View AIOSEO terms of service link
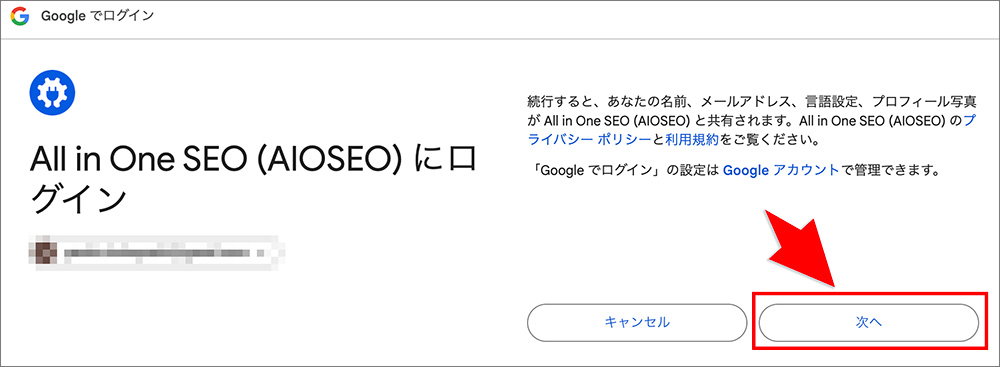The image size is (1000, 367). pos(692,139)
